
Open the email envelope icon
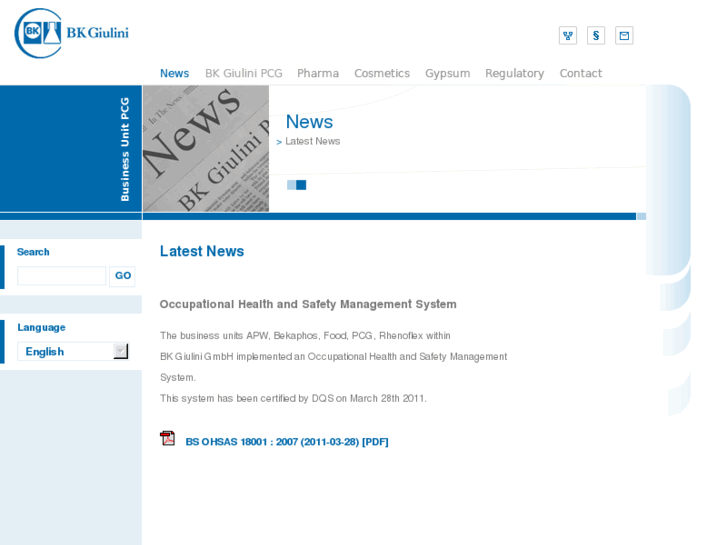[624, 36]
